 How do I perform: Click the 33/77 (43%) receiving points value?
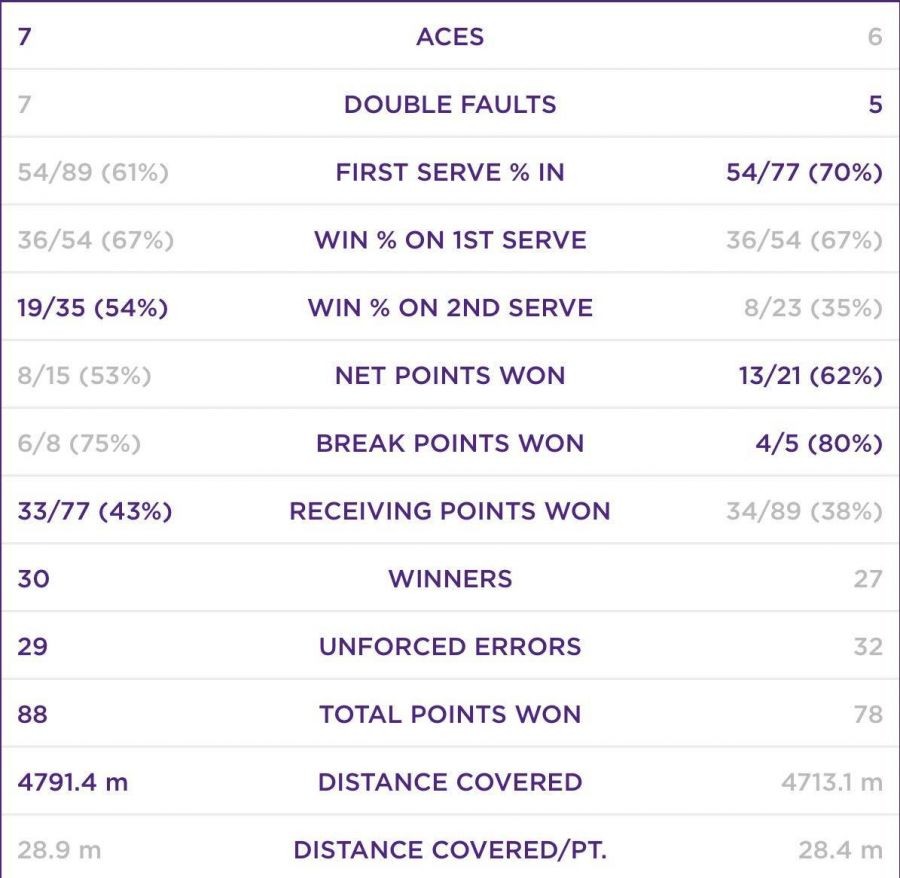click(95, 512)
